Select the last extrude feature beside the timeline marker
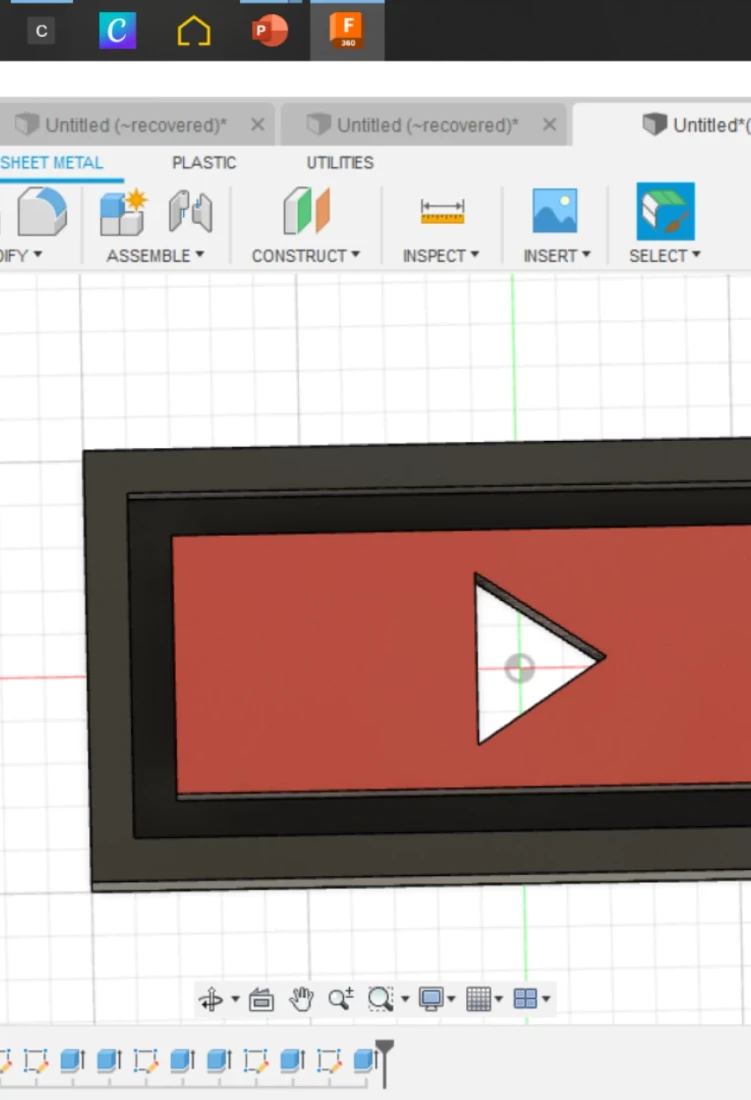 [x=364, y=1060]
